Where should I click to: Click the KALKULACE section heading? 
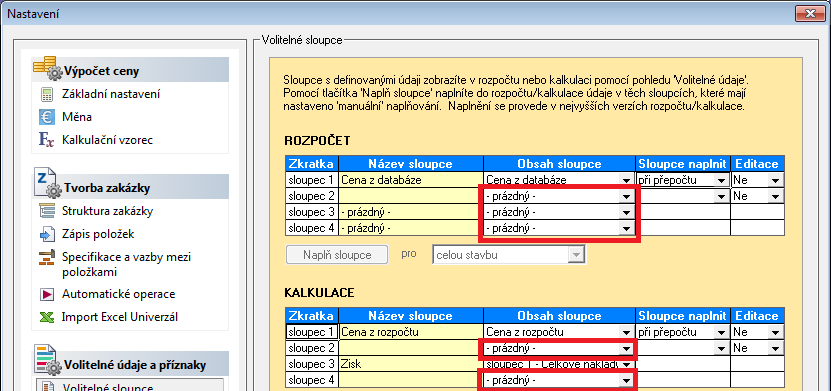pyautogui.click(x=320, y=293)
